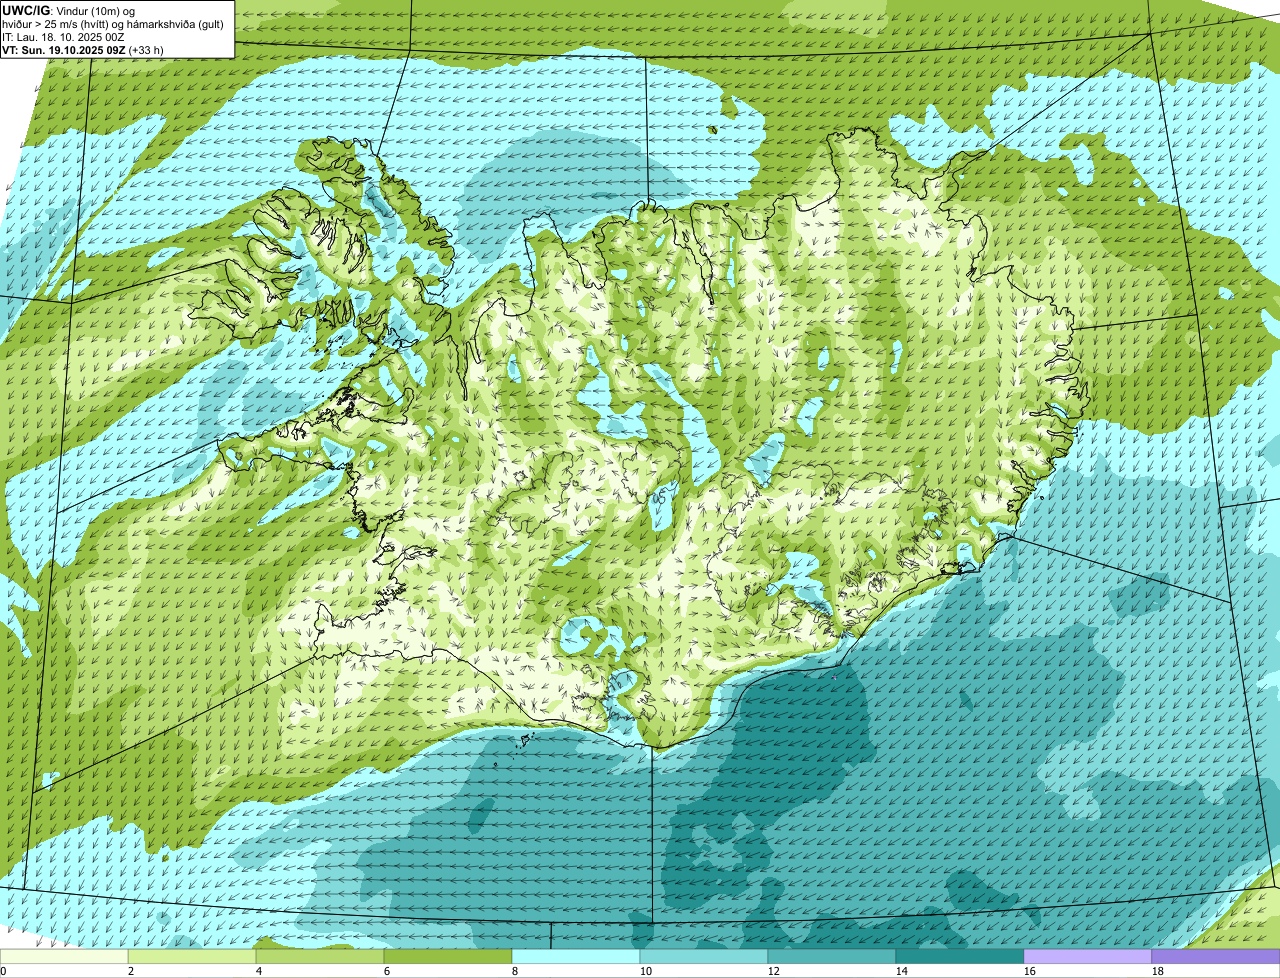This screenshot has height=978, width=1280.
Task: Click the '6' label on the color scale
Action: click(x=387, y=971)
